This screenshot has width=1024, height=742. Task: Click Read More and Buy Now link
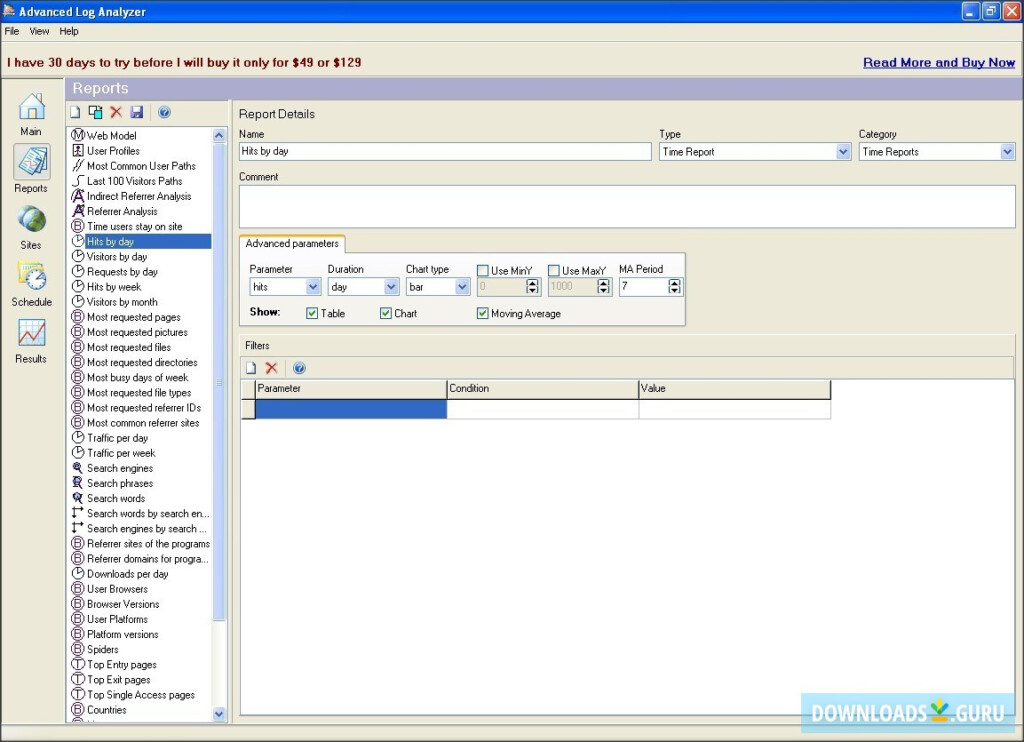point(938,63)
